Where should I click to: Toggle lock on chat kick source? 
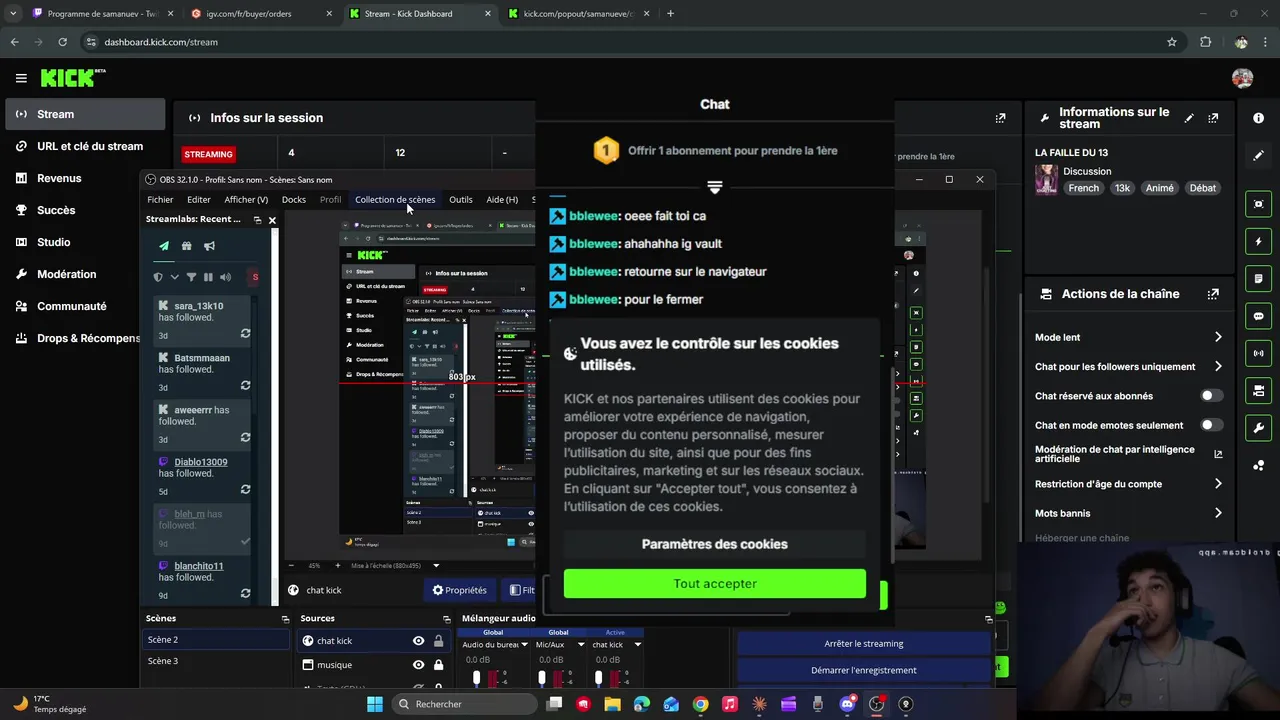click(x=438, y=641)
